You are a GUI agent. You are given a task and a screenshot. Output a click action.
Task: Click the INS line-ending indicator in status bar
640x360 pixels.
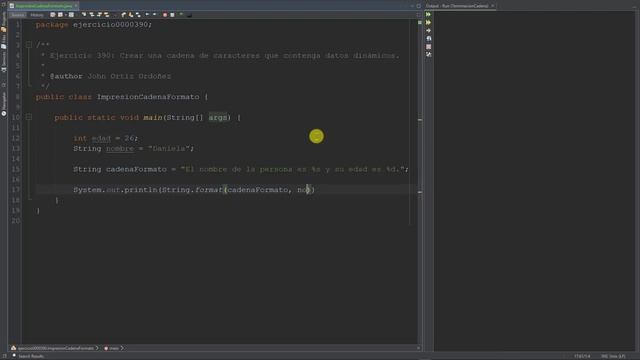tap(613, 356)
